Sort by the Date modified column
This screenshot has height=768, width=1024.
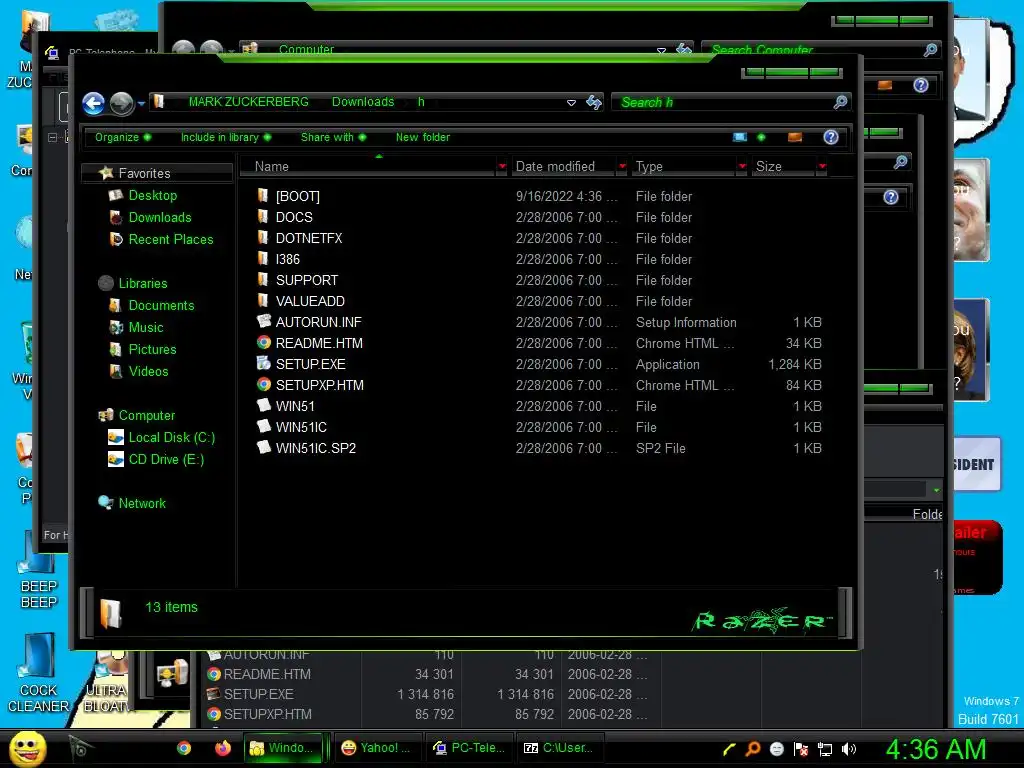pos(564,167)
